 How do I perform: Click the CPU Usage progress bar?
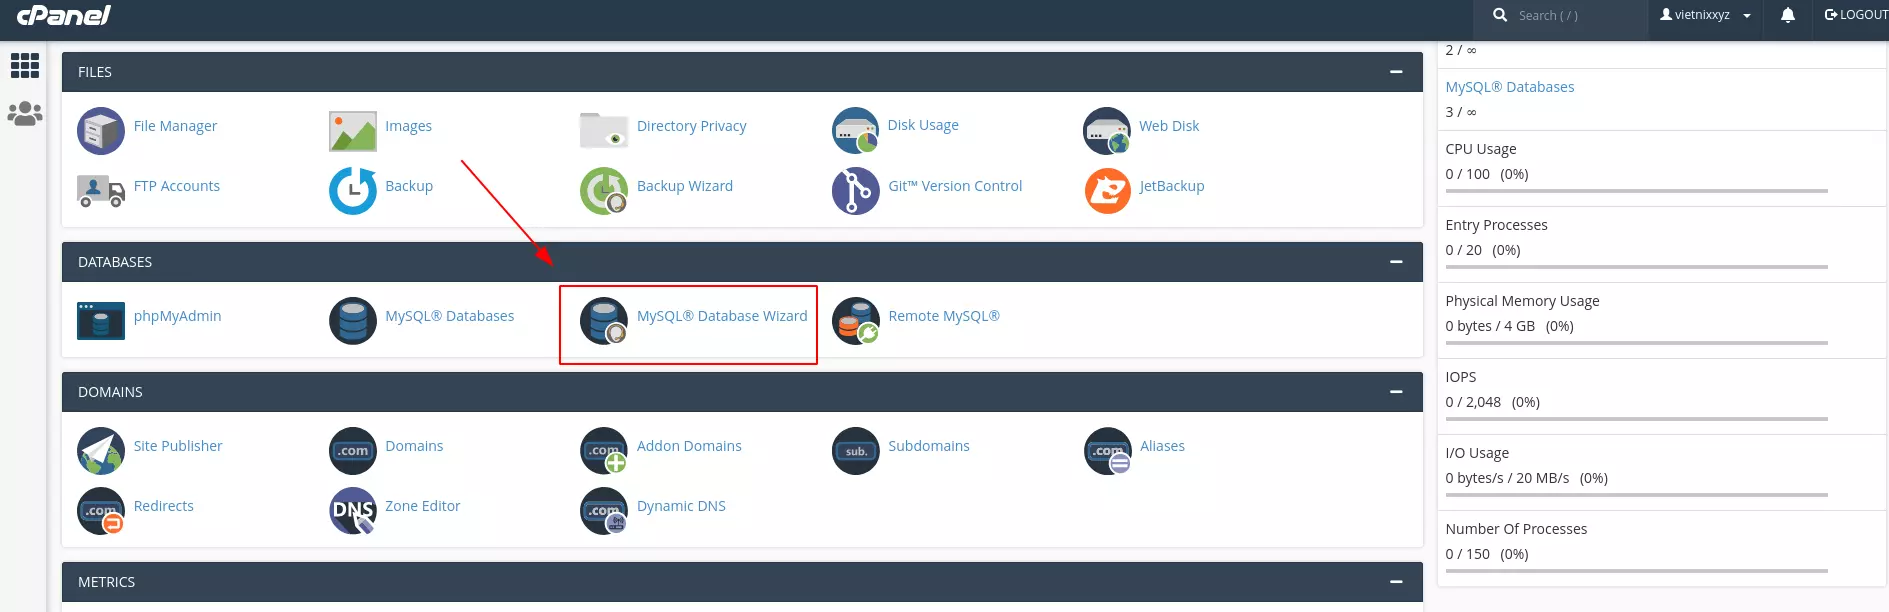[1636, 191]
